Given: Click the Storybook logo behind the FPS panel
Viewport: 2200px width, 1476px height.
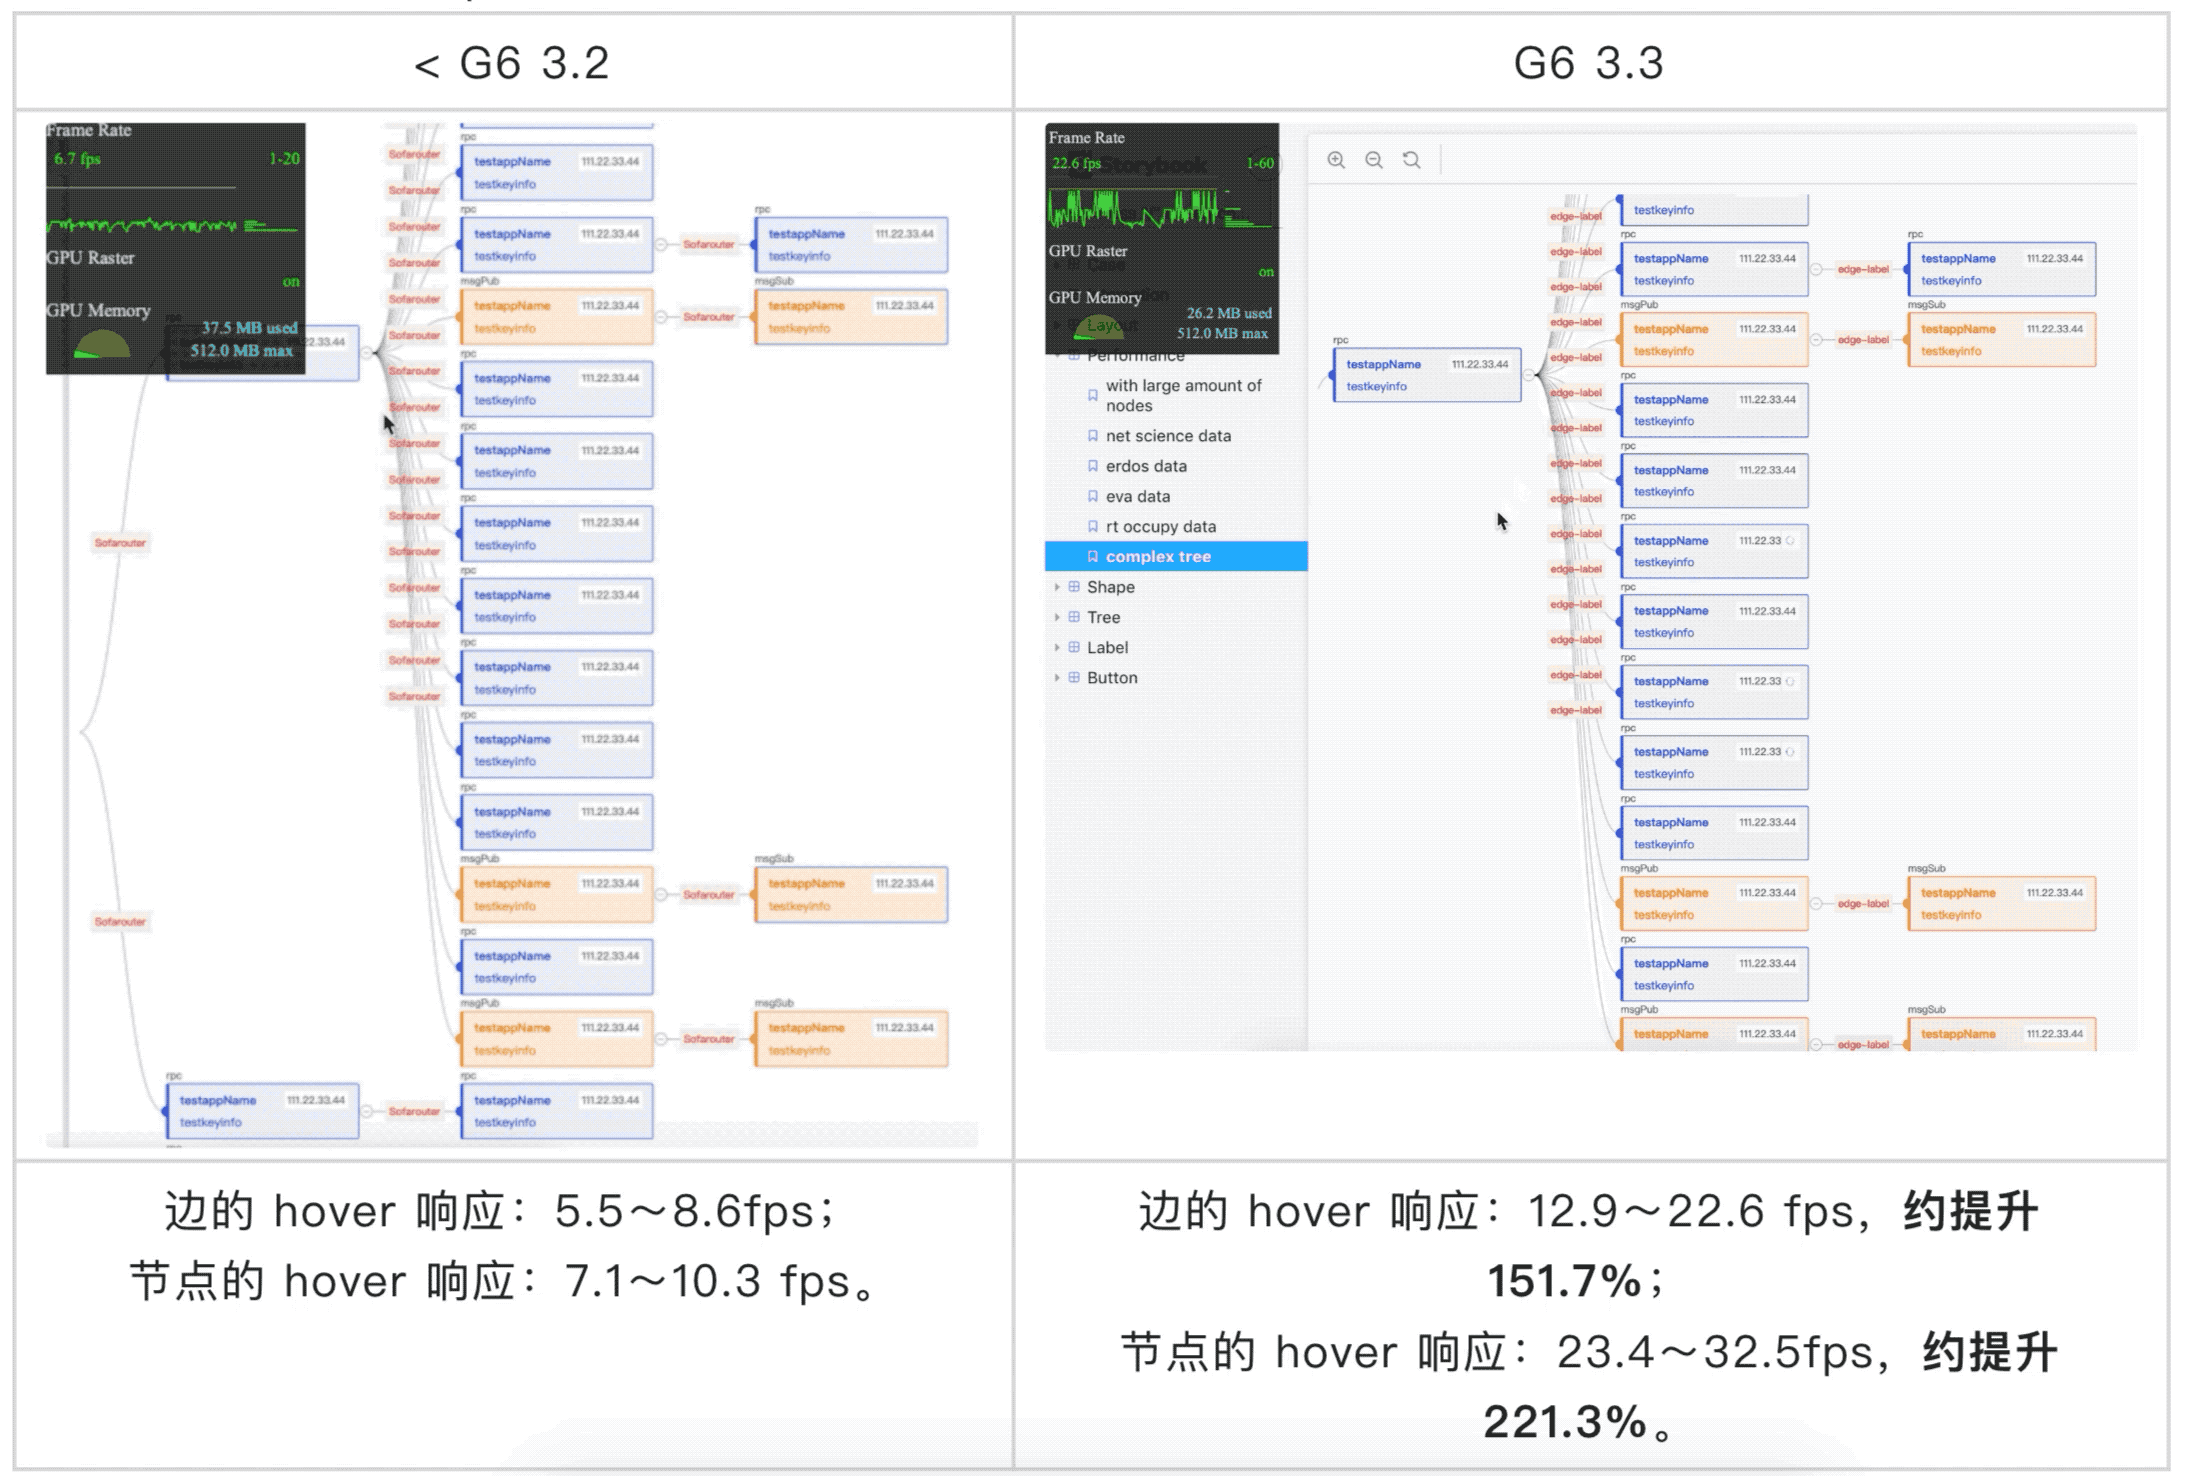Looking at the screenshot, I should pyautogui.click(x=1155, y=165).
